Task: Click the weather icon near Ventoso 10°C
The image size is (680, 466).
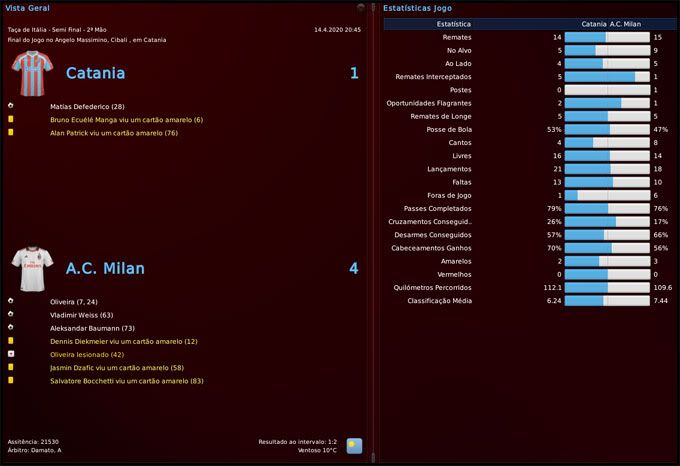Action: tap(354, 445)
